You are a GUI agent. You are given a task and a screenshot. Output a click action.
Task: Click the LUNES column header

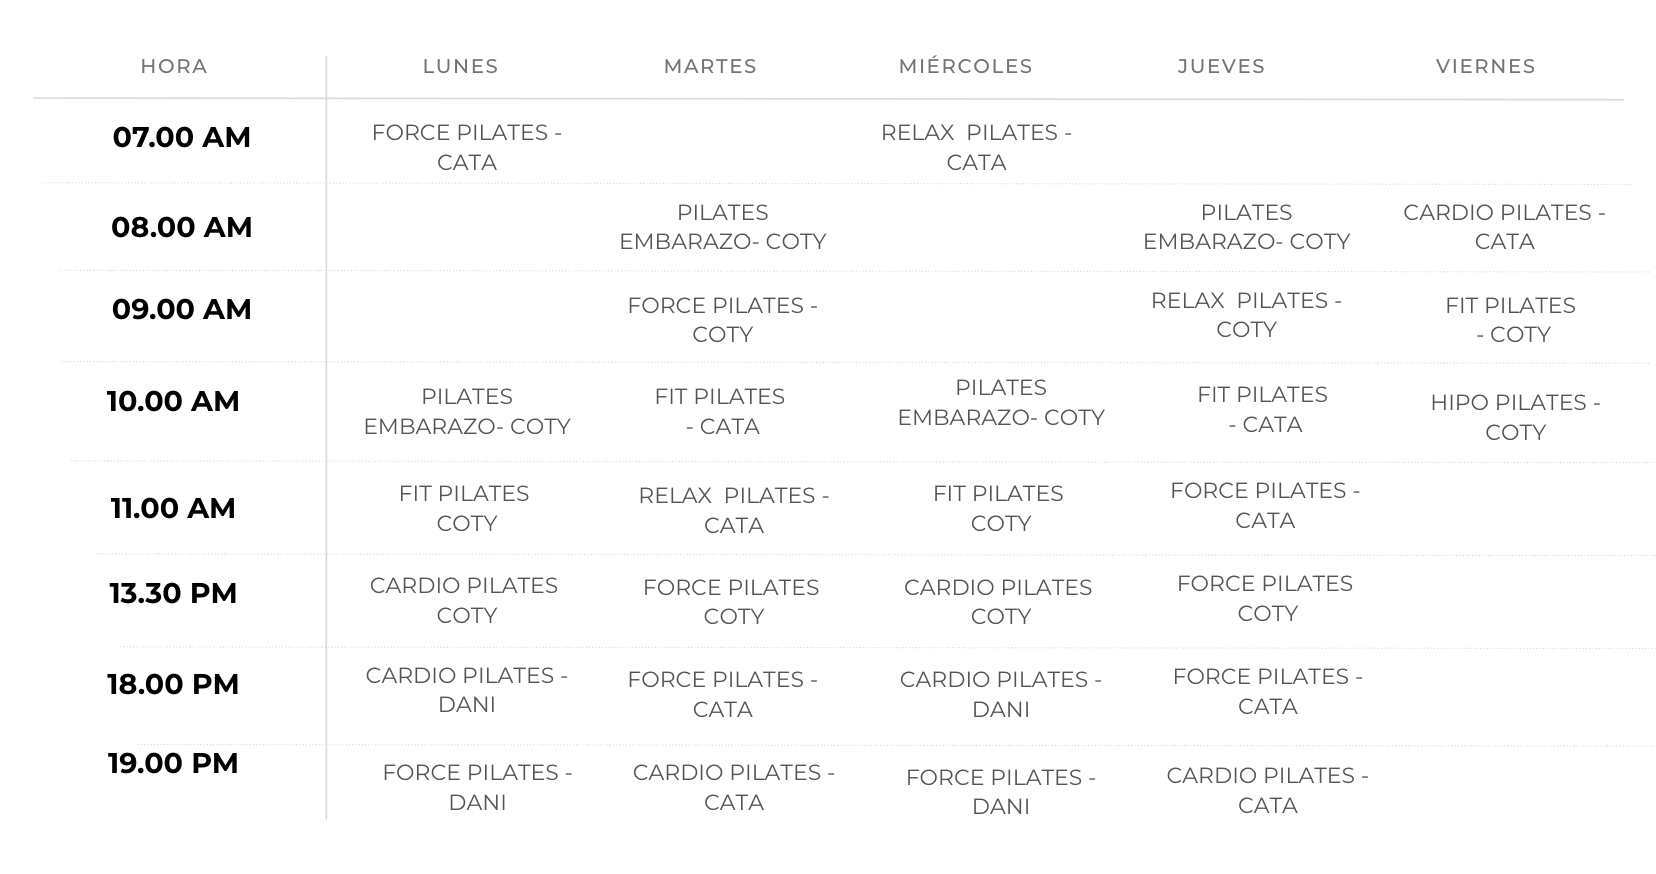coord(460,67)
